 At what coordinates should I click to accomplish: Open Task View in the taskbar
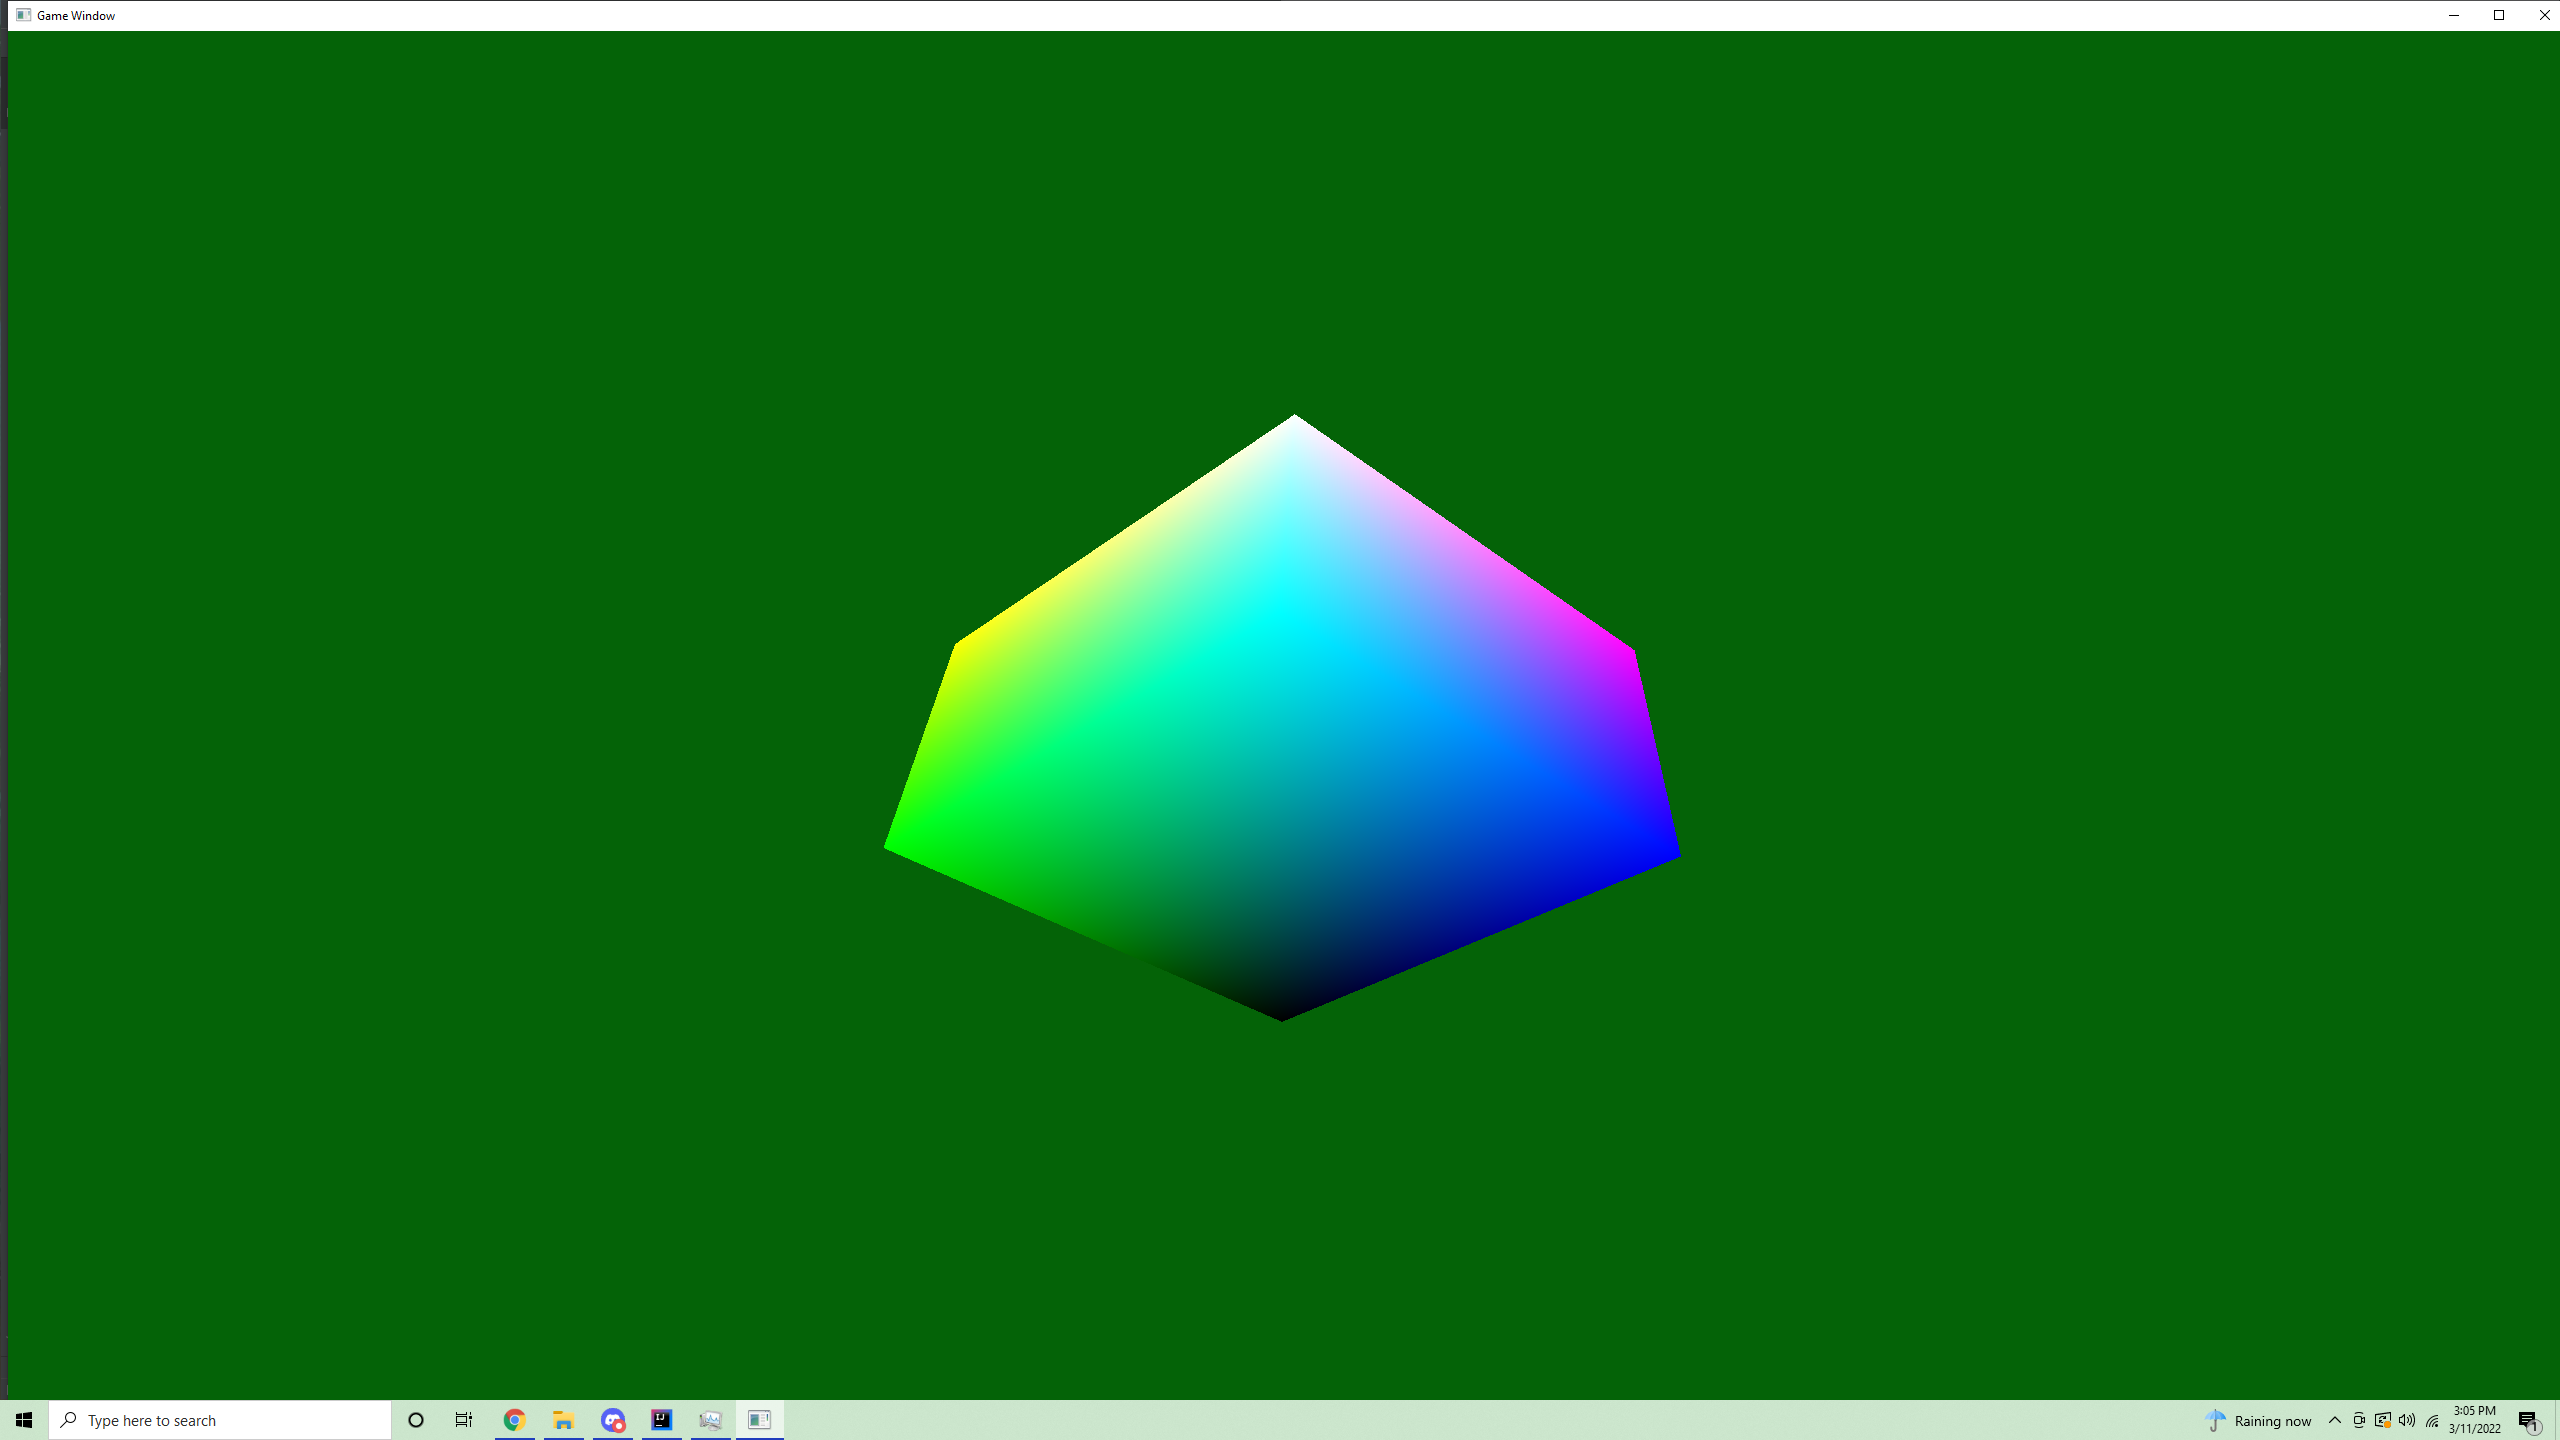point(464,1420)
